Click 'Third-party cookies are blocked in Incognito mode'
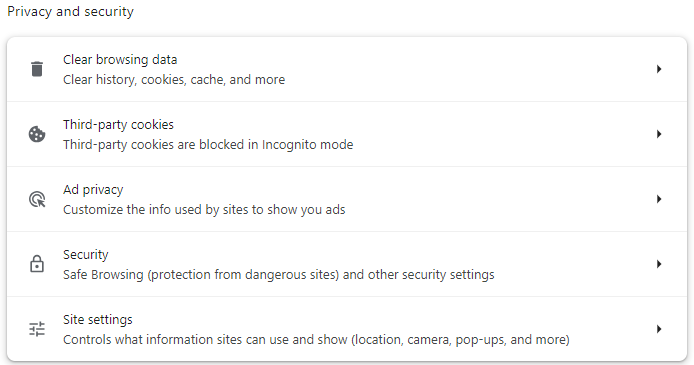 click(x=208, y=145)
